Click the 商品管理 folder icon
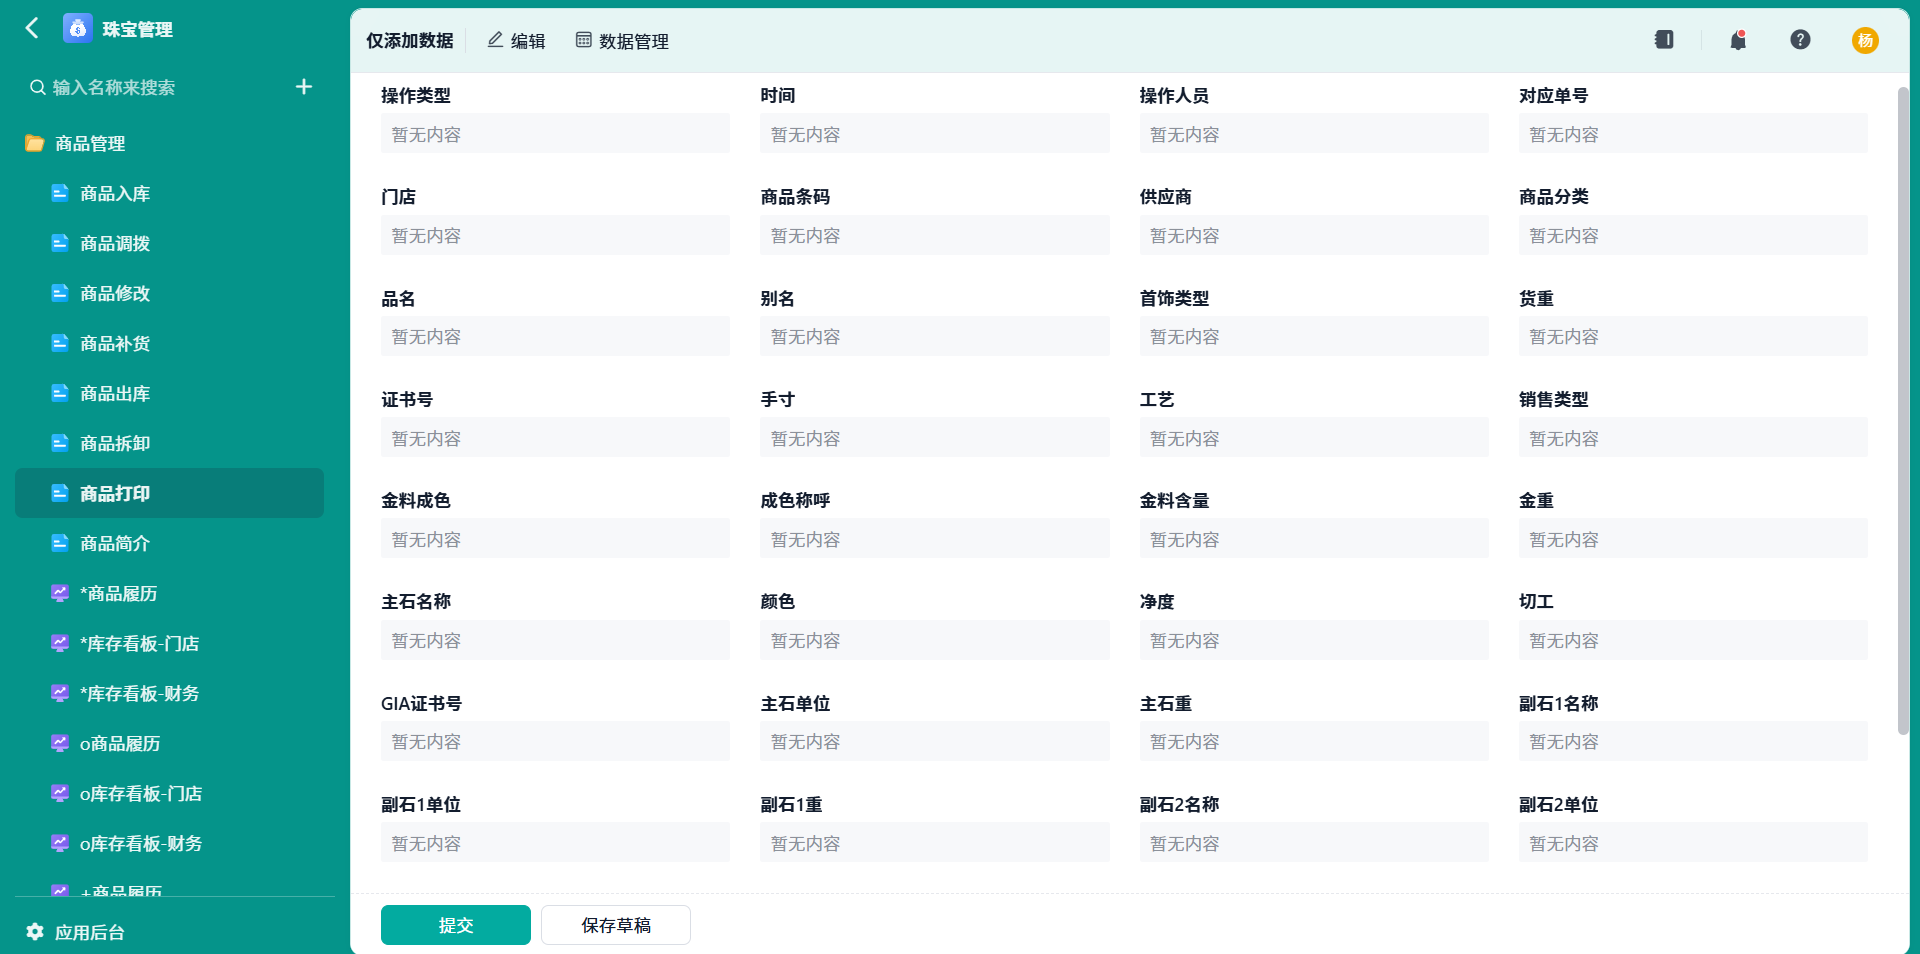This screenshot has height=954, width=1920. tap(34, 143)
